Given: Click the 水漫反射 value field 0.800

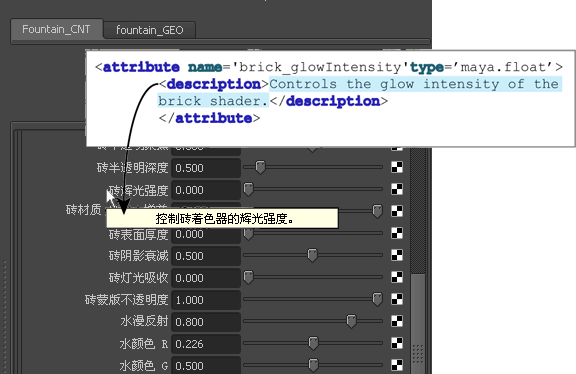Looking at the screenshot, I should pyautogui.click(x=206, y=322).
